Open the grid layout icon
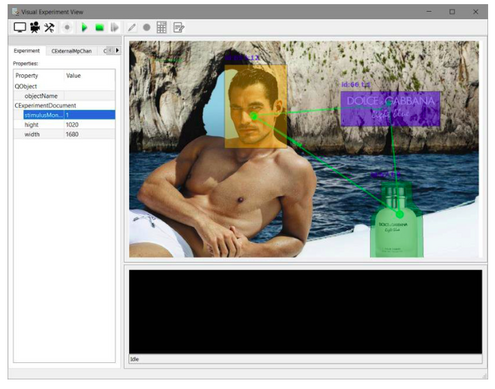495x389 pixels. 161,27
